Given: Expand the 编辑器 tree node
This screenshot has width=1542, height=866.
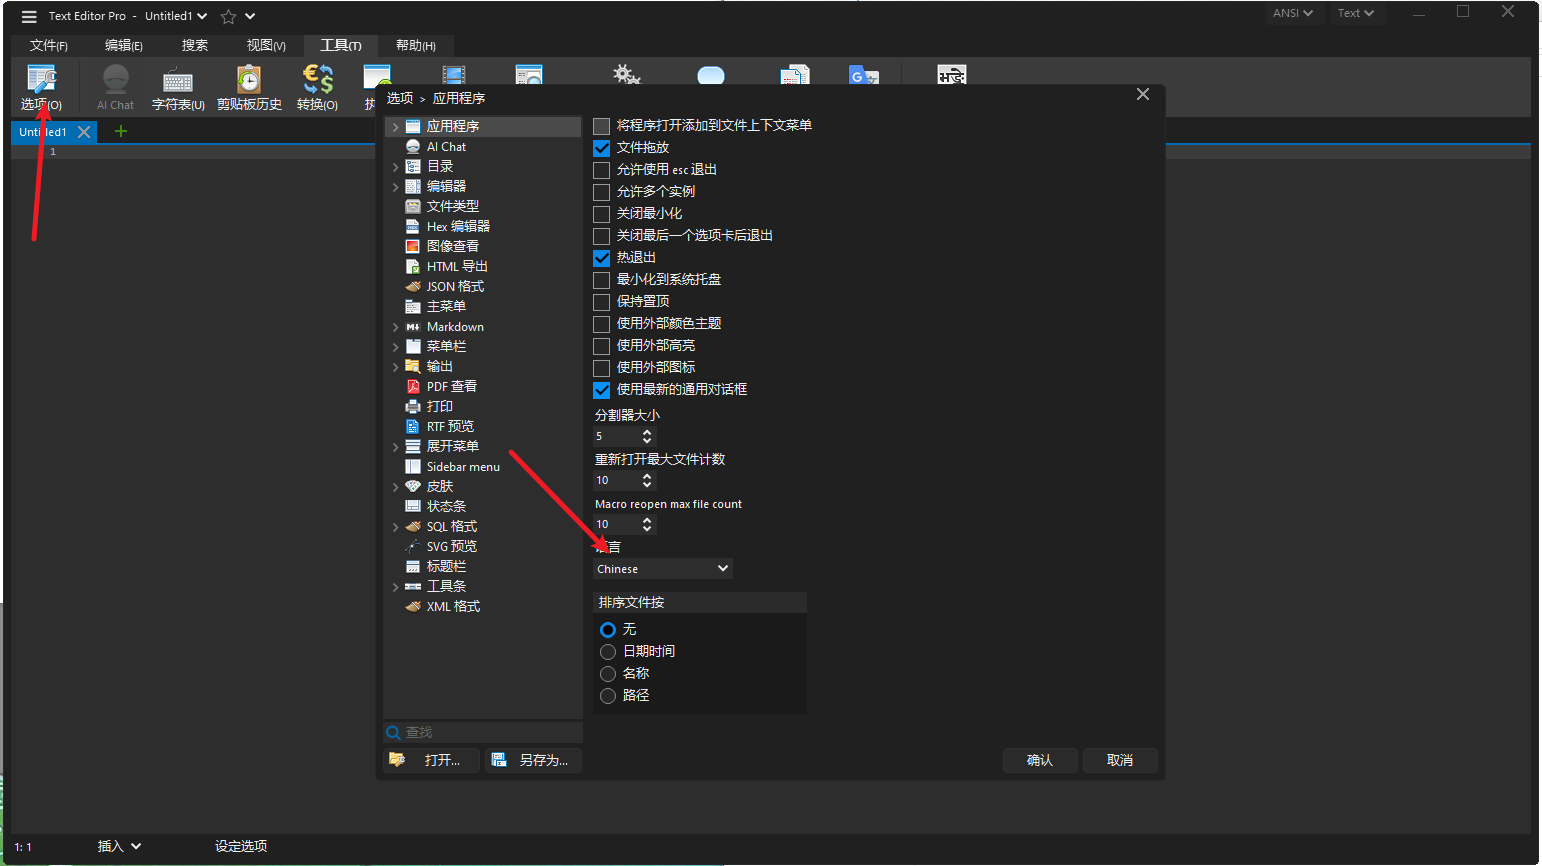Looking at the screenshot, I should [397, 185].
